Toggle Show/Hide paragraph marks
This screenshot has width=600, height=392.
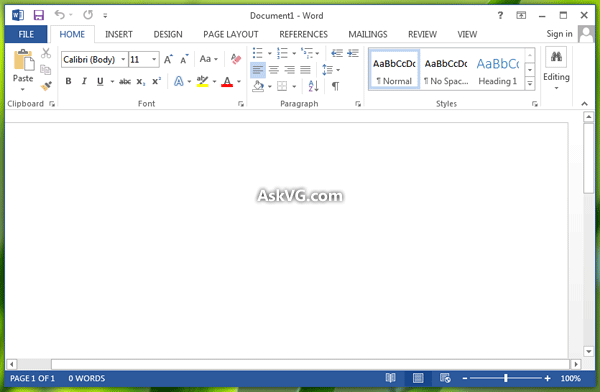coord(336,86)
